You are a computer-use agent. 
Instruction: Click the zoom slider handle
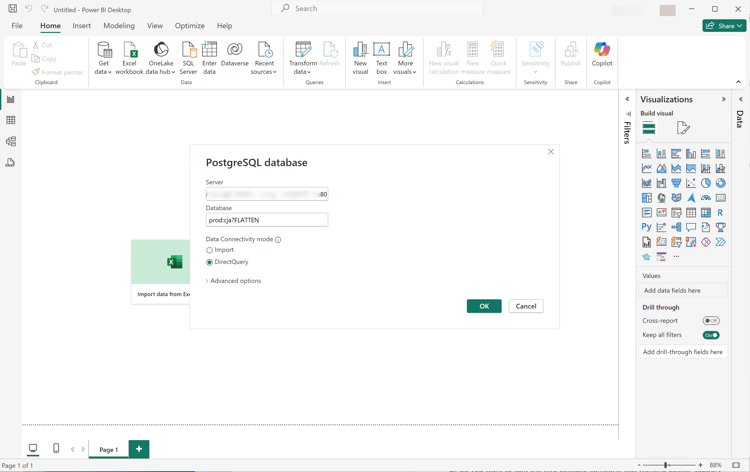click(x=665, y=465)
